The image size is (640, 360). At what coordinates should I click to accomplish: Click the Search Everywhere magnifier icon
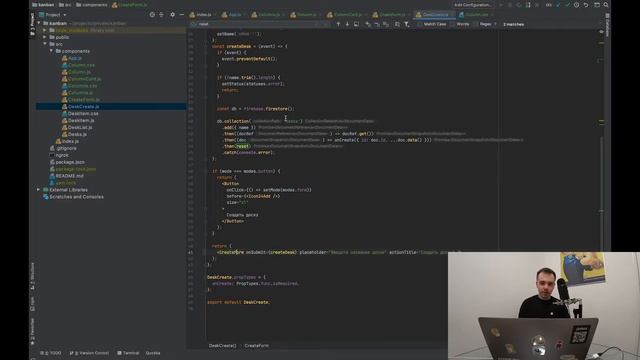(606, 5)
